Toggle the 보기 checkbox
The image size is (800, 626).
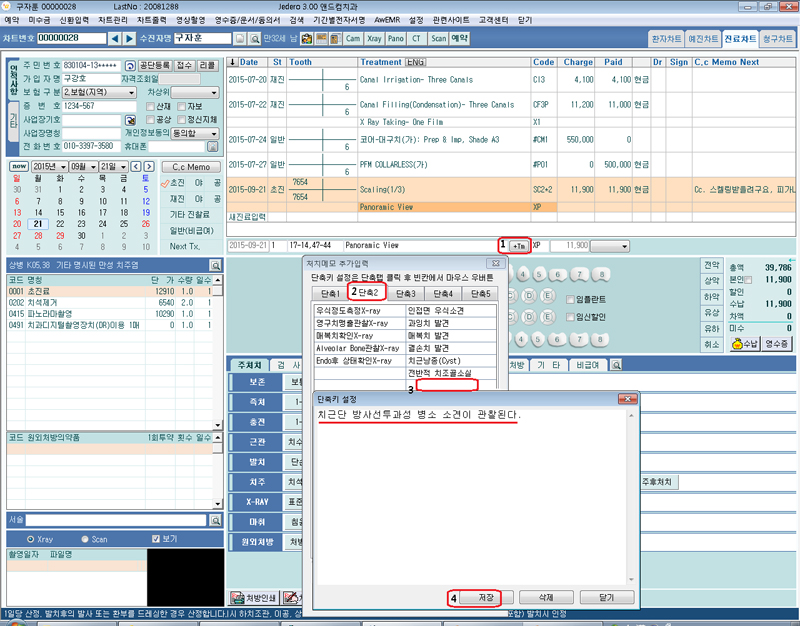[154, 538]
